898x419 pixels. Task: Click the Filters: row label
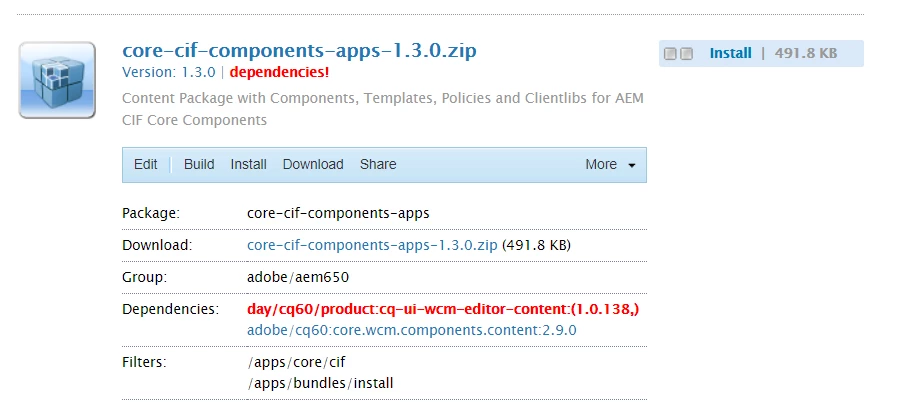coord(144,362)
